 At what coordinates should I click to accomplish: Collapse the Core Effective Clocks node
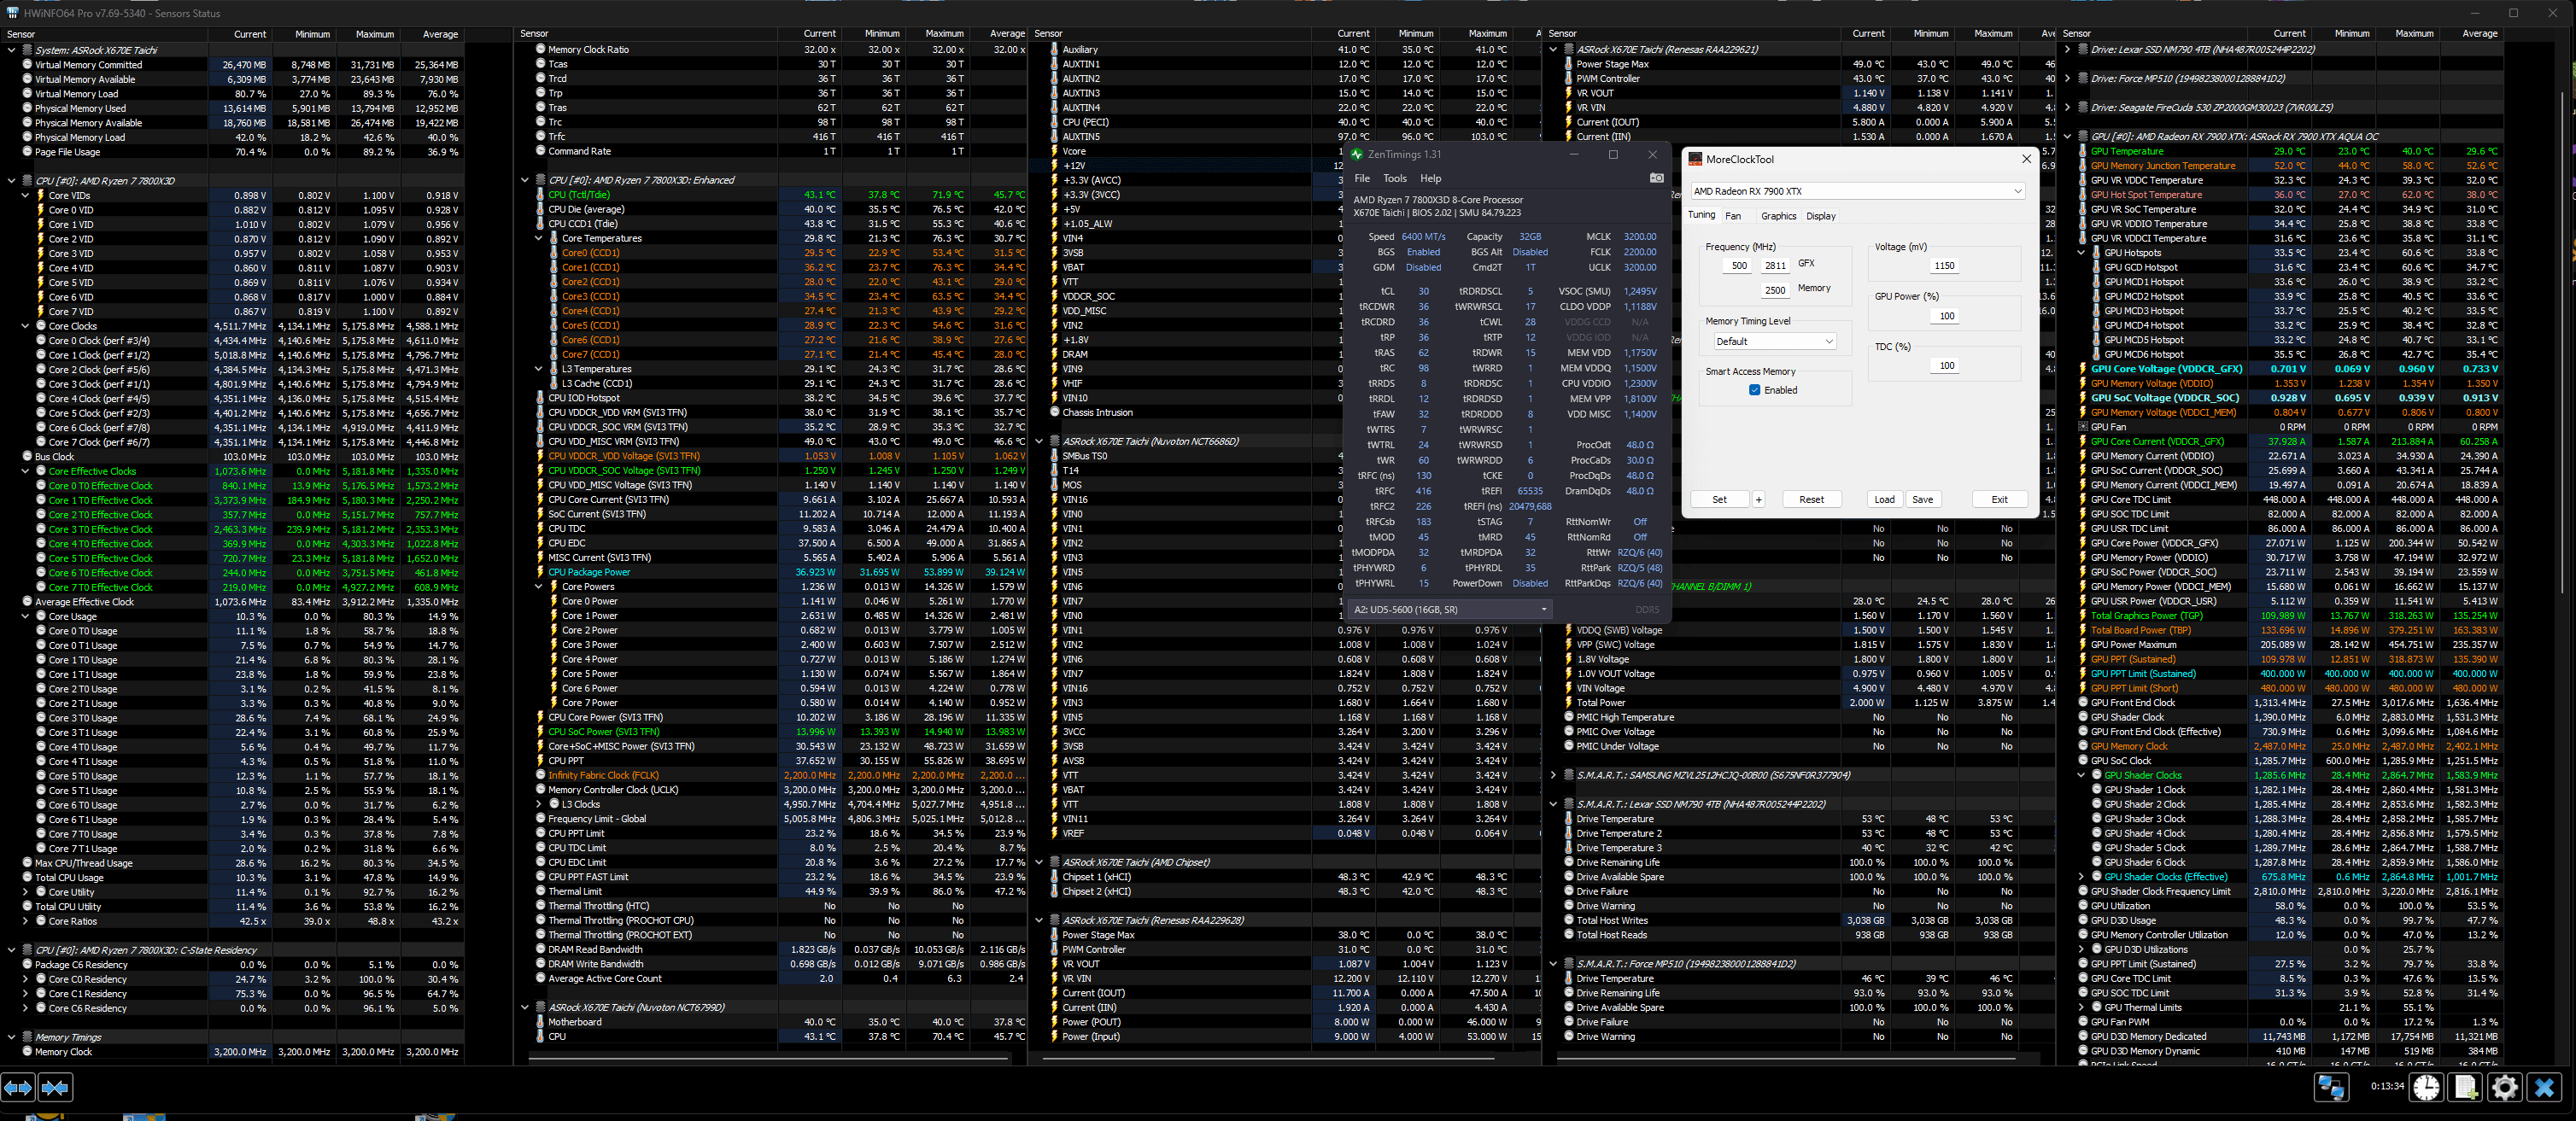pyautogui.click(x=25, y=471)
